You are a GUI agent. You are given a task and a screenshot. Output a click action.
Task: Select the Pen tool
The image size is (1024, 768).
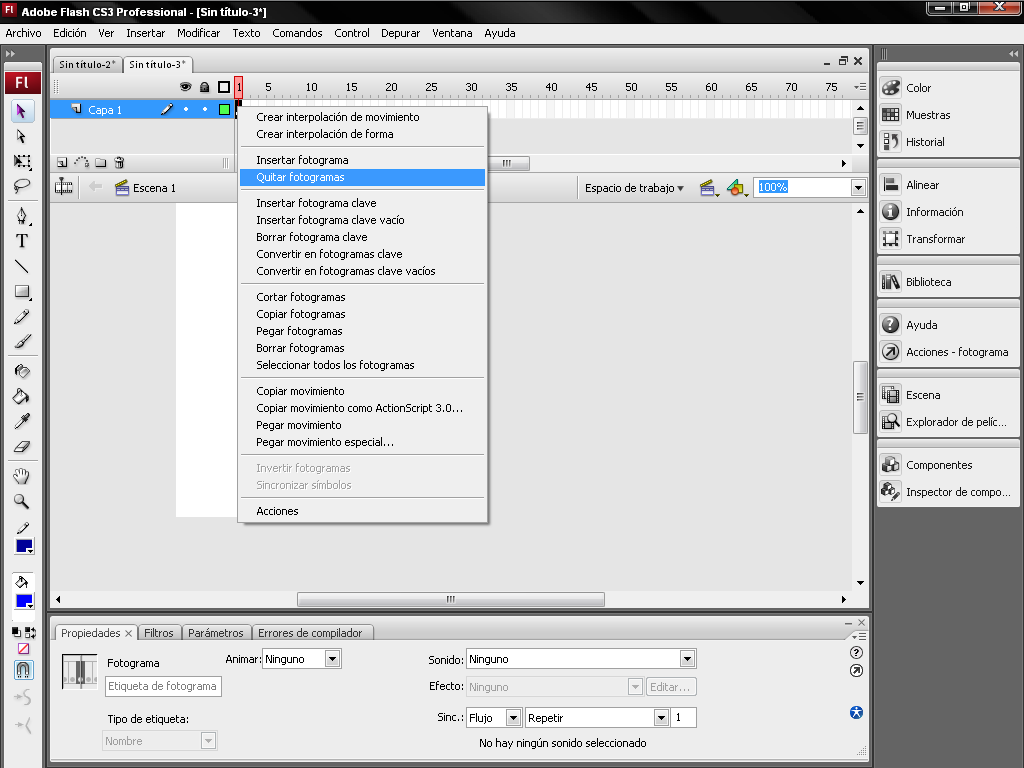pyautogui.click(x=22, y=216)
